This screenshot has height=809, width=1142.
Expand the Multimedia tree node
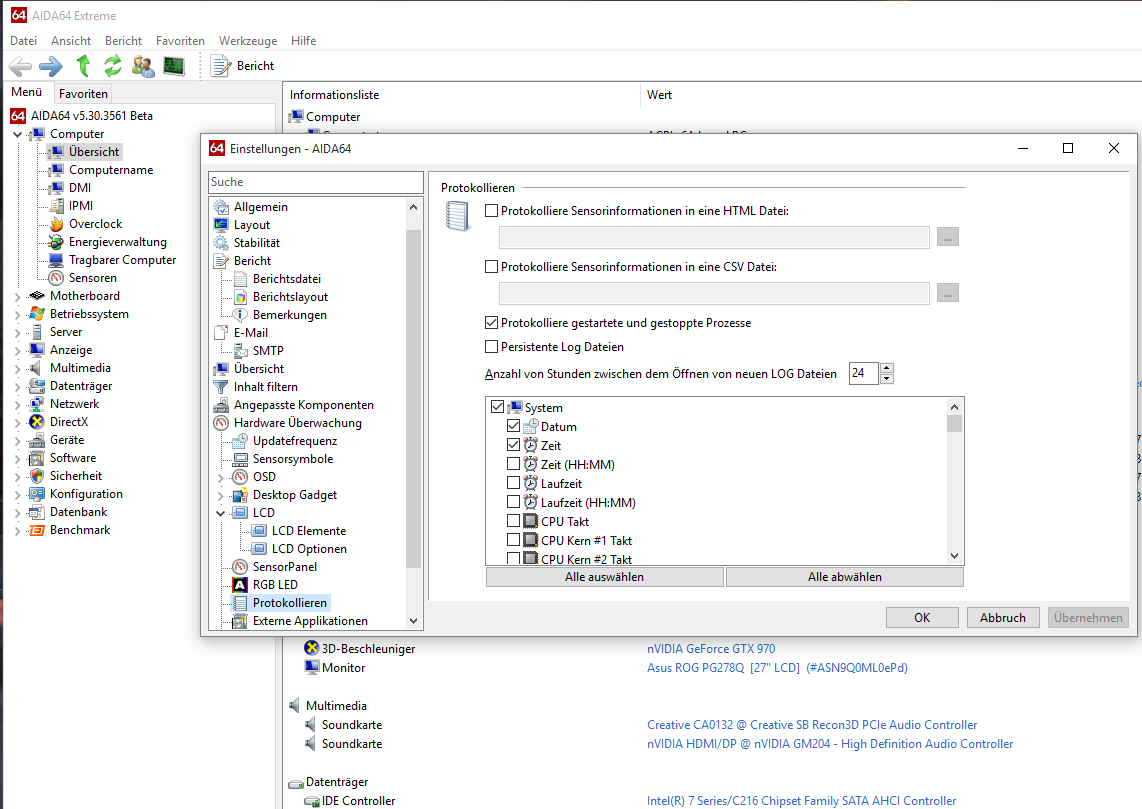click(x=17, y=368)
